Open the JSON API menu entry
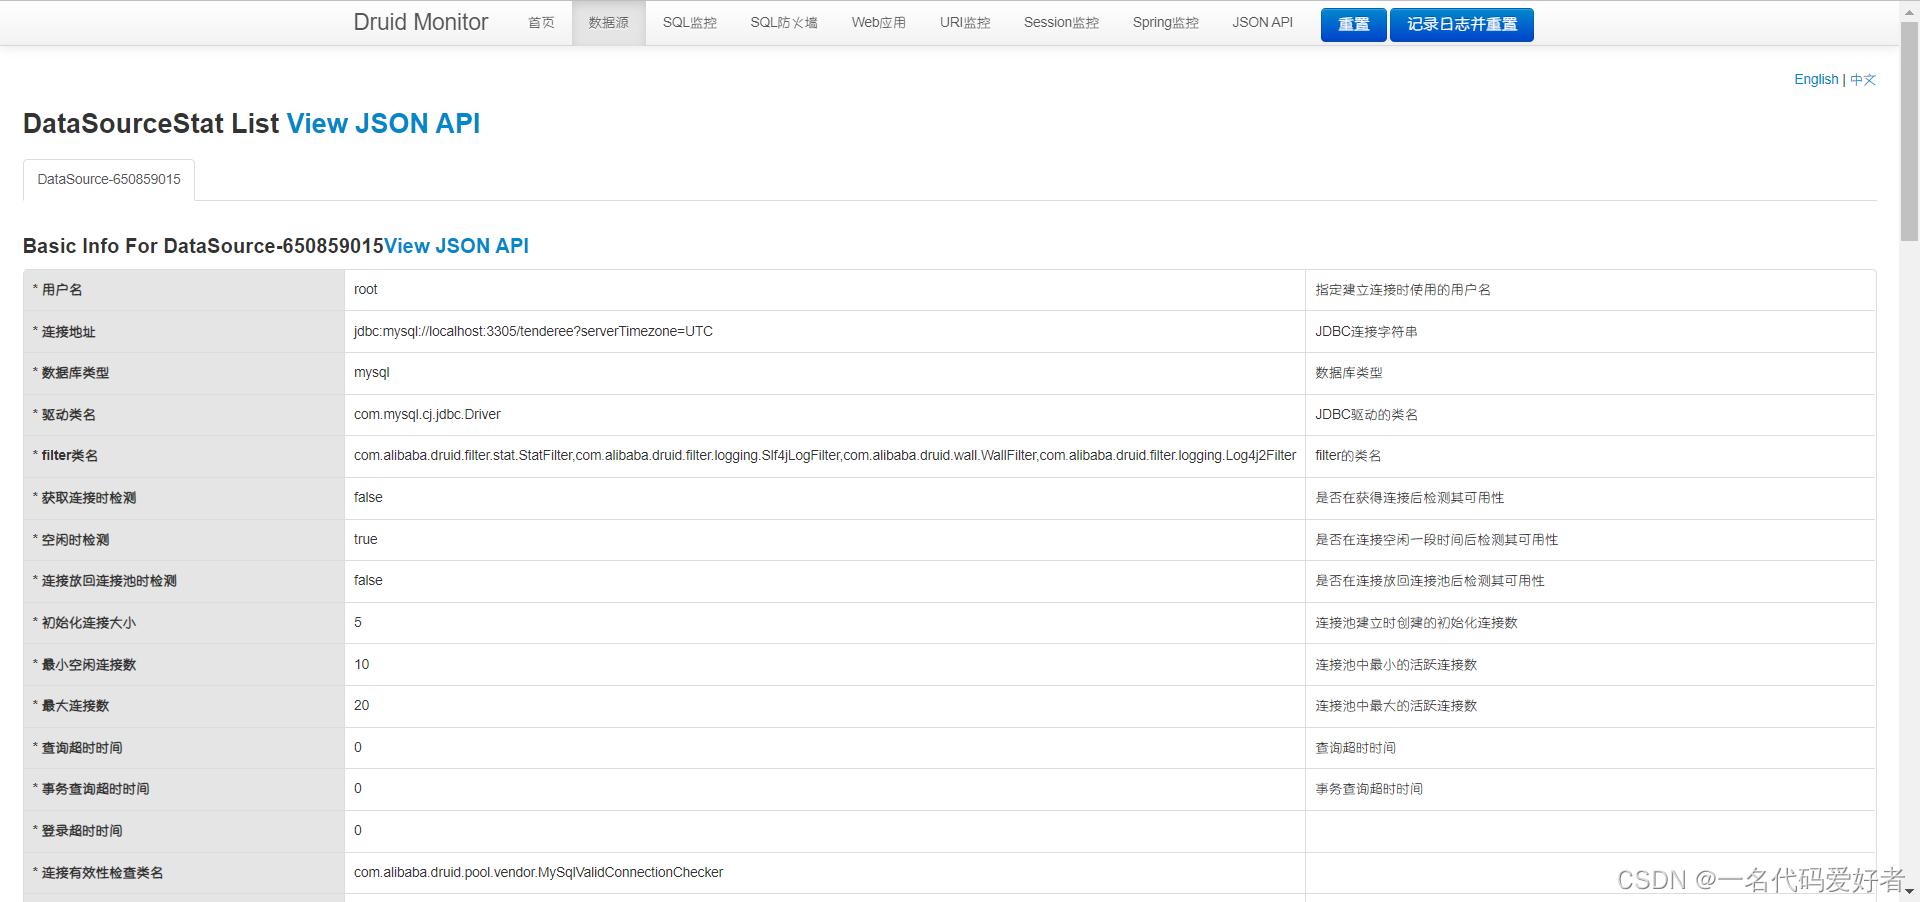Screen dimensions: 1920x902 [1262, 22]
